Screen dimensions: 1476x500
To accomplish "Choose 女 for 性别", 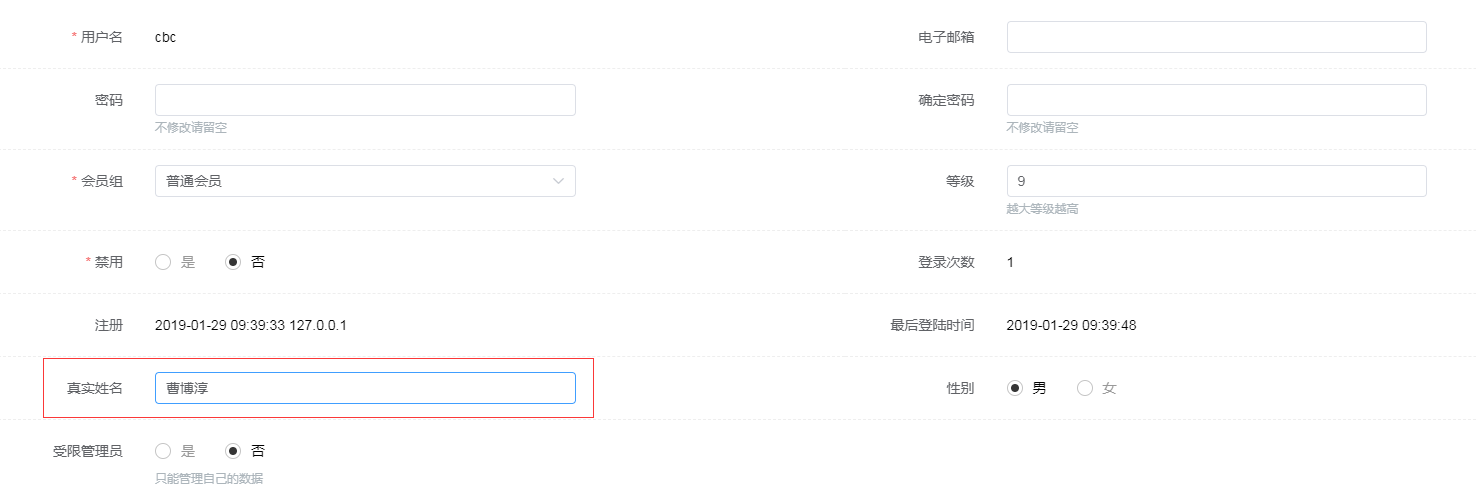I will point(1085,388).
